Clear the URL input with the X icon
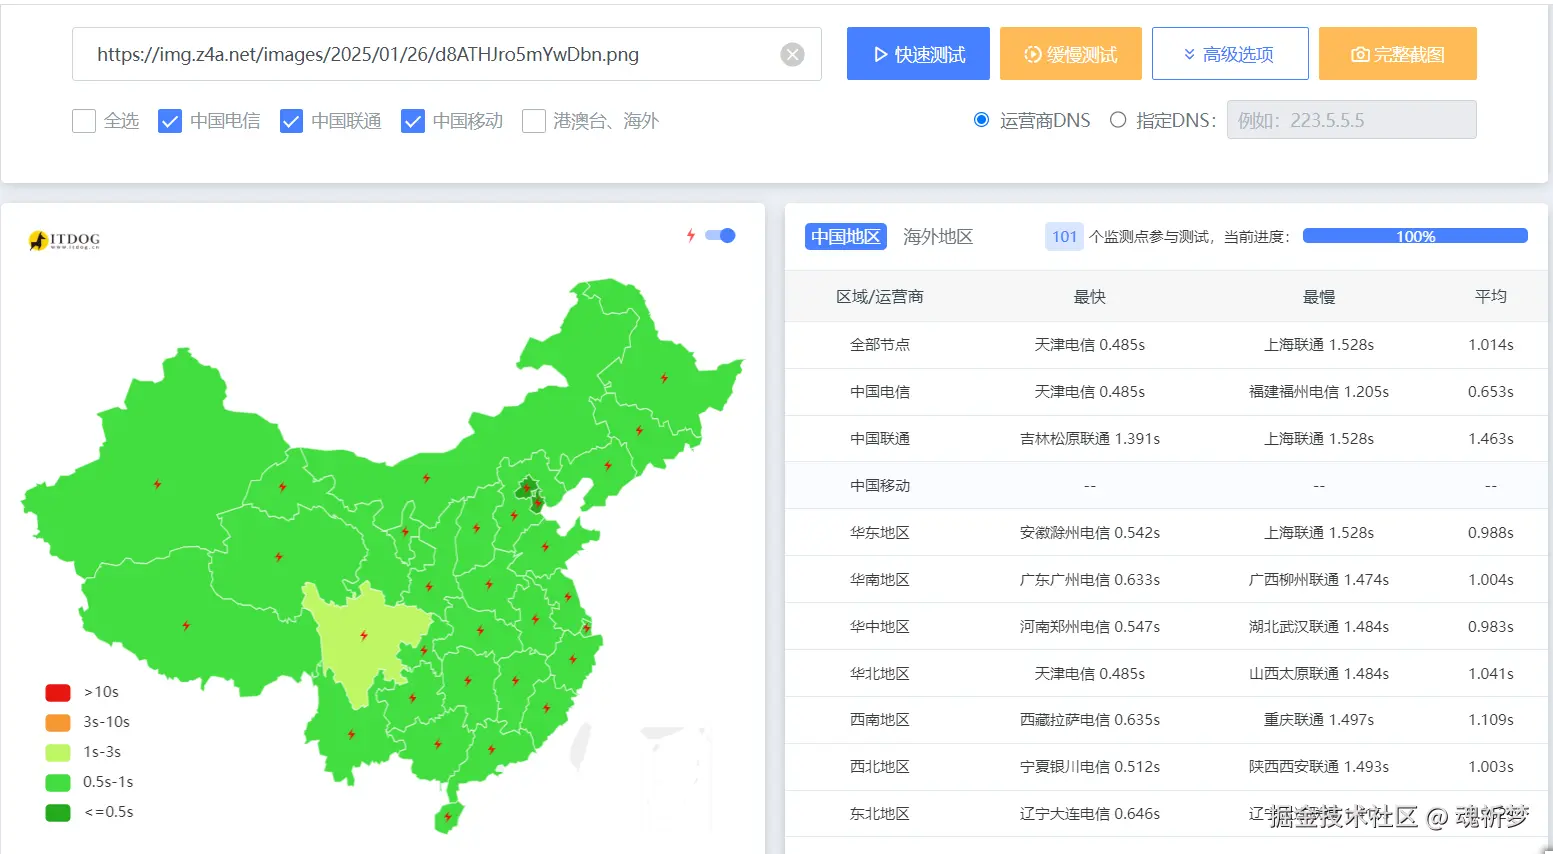Viewport: 1553px width, 854px height. point(792,54)
